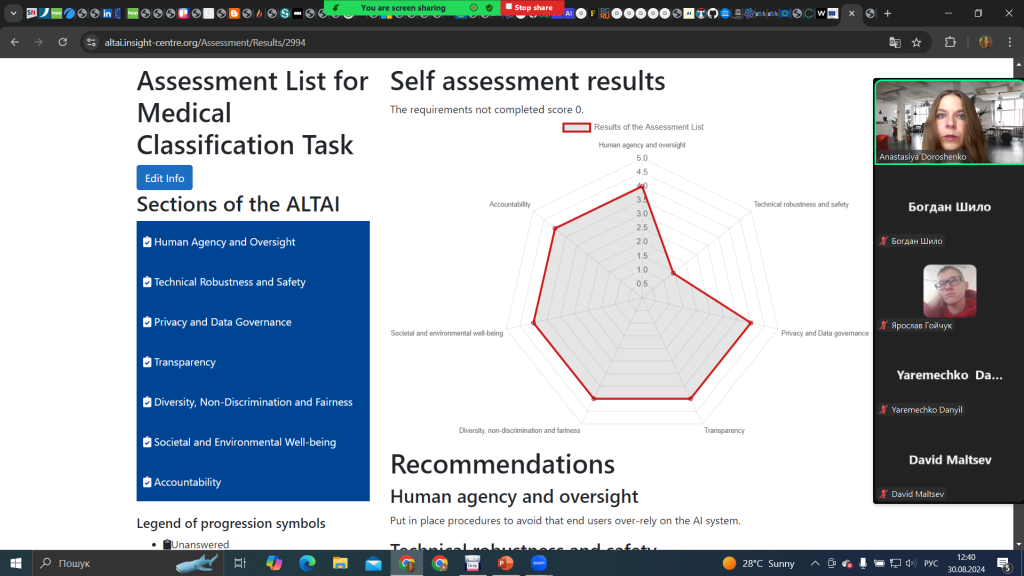Open PowerPoint from the taskbar

pyautogui.click(x=505, y=563)
